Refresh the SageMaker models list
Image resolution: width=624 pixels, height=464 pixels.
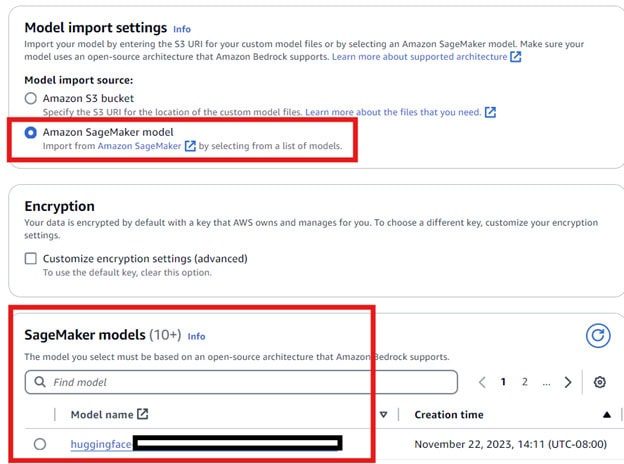(x=598, y=335)
